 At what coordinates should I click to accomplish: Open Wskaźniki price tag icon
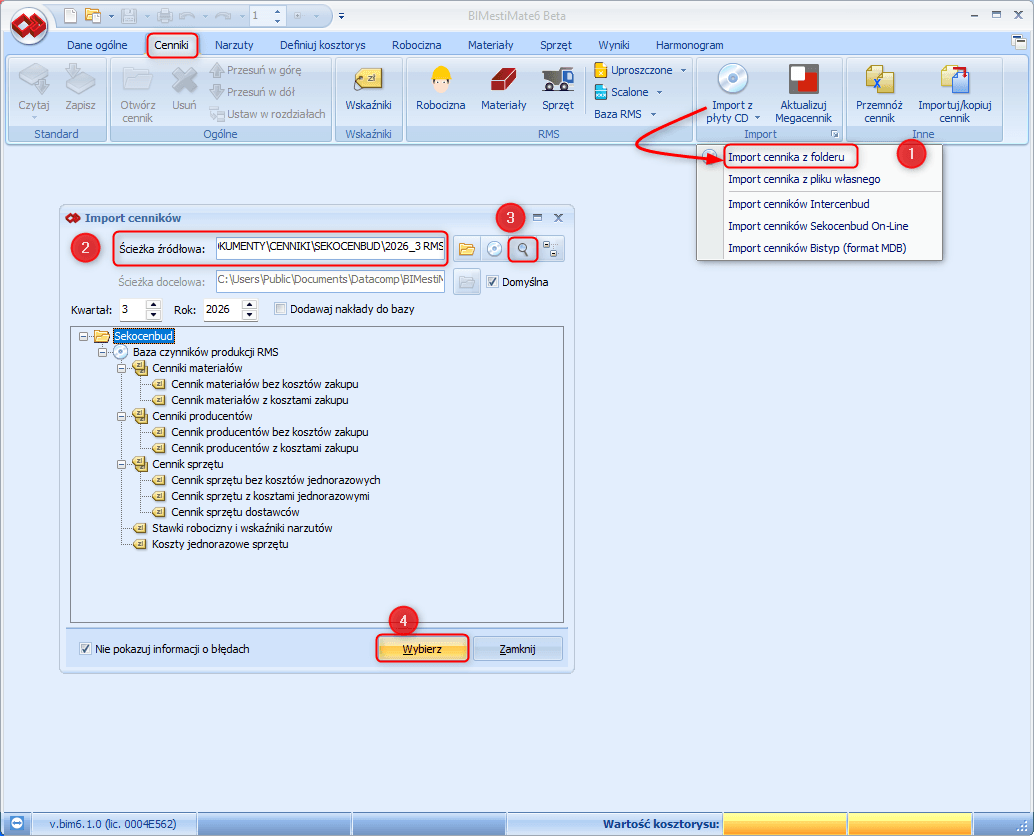[368, 79]
